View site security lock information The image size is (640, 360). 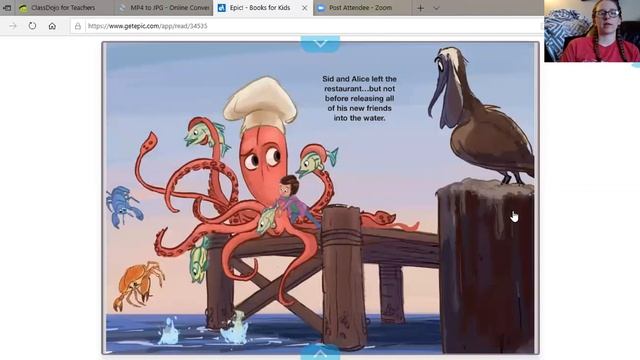click(78, 26)
